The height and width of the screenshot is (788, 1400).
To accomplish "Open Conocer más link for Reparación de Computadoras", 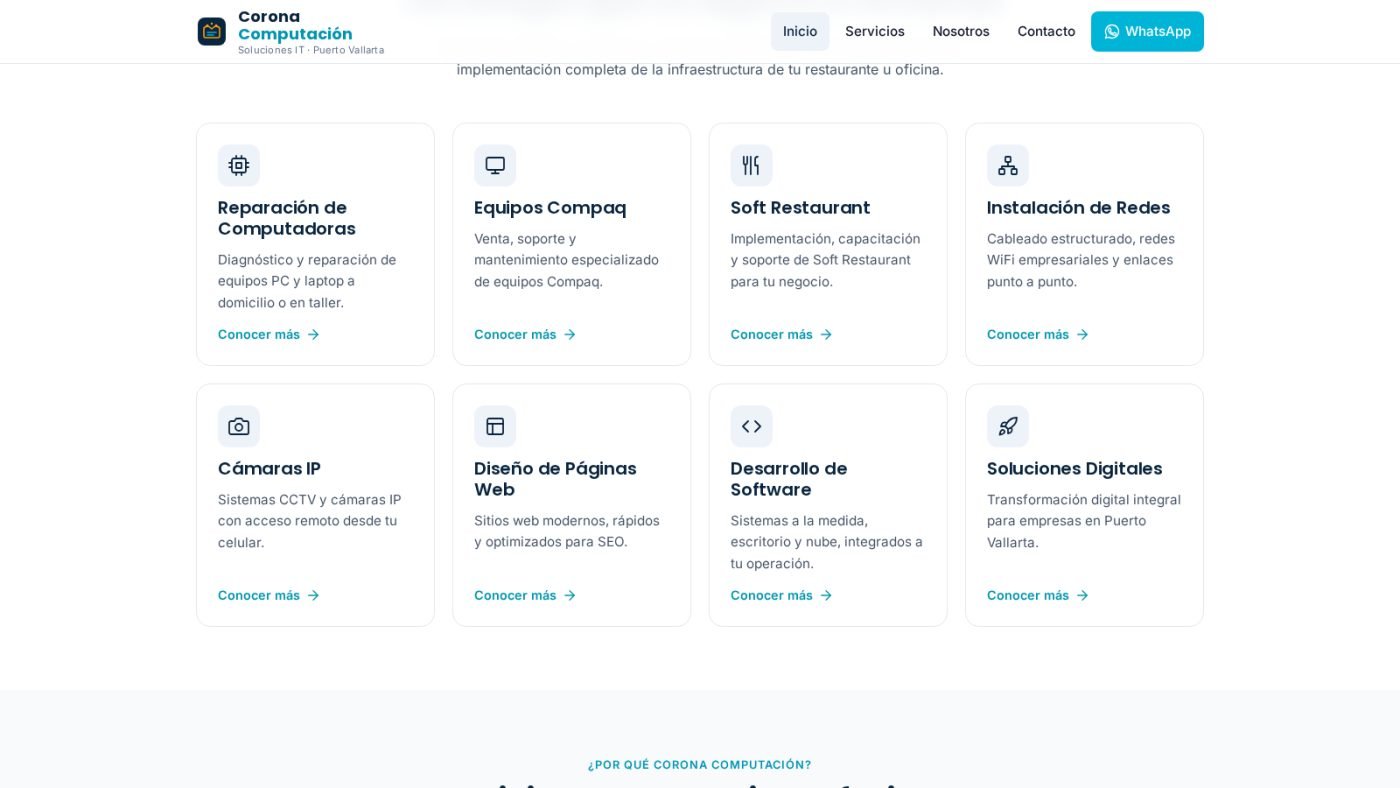I will click(269, 334).
